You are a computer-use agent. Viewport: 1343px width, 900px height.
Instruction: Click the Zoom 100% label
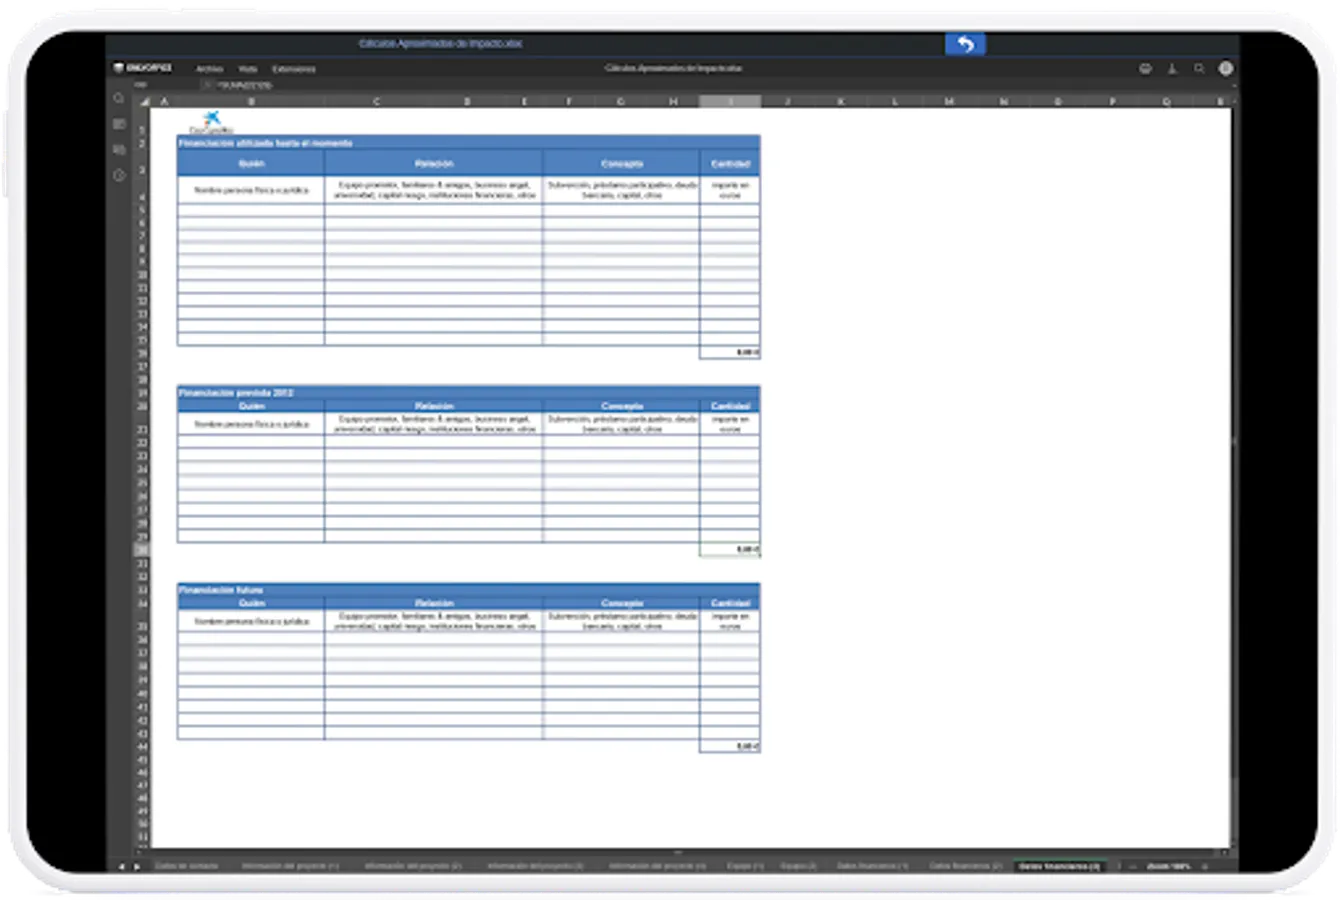1169,866
